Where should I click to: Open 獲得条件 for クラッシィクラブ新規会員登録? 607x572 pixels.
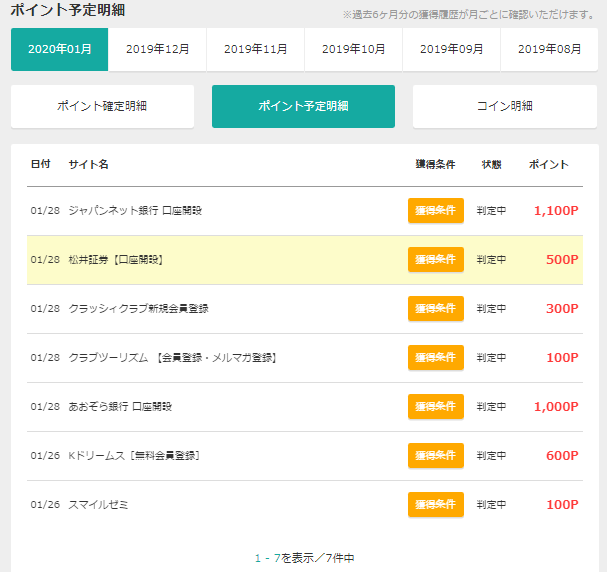pos(436,308)
